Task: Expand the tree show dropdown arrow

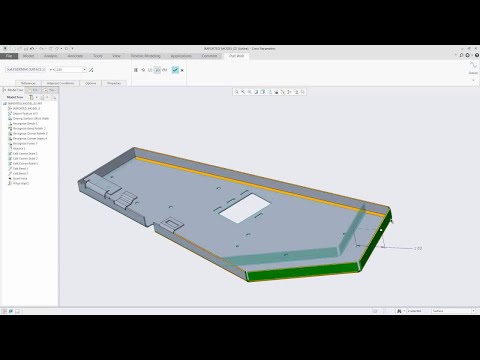Action: 47,97
